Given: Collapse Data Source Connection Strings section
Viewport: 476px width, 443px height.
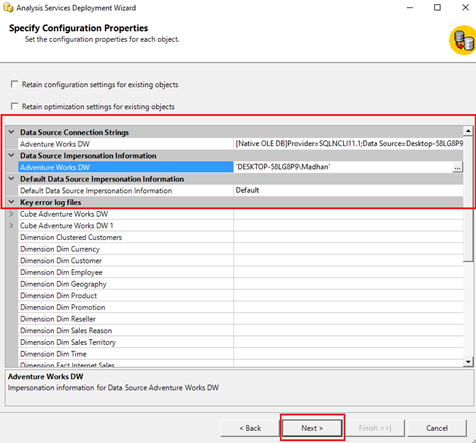Looking at the screenshot, I should 12,132.
